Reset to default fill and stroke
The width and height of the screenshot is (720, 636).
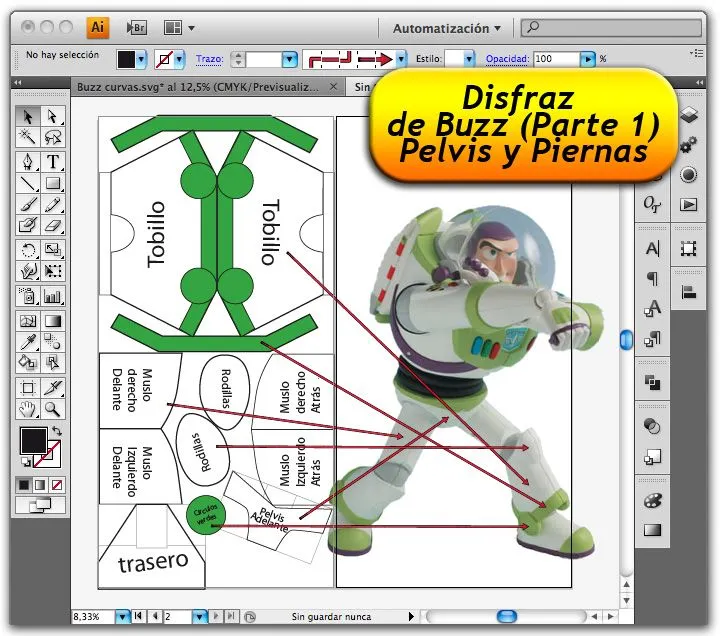coord(26,462)
